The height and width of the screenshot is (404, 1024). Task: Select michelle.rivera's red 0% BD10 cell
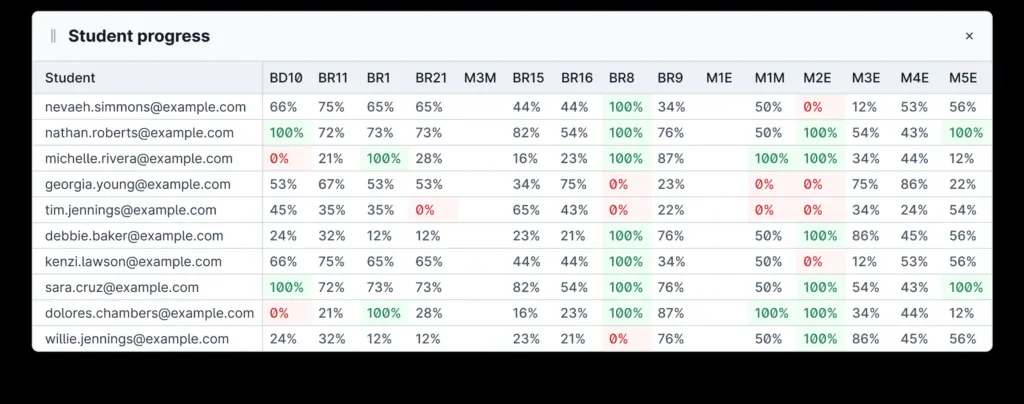[x=279, y=159]
